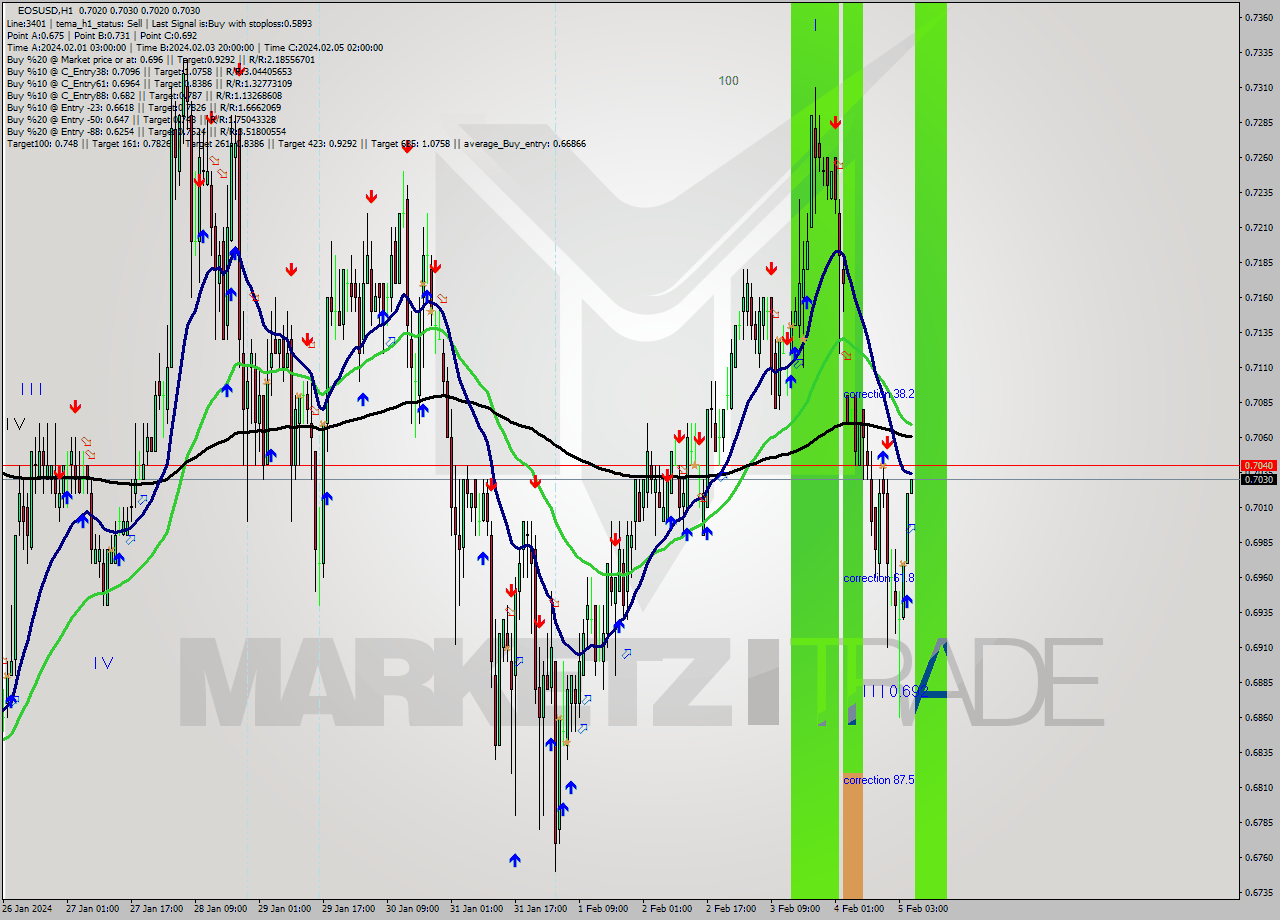Image resolution: width=1280 pixels, height=920 pixels.
Task: Click the 'Buy %10 @ C_Entry38: 0.7096' line
Action: (149, 71)
